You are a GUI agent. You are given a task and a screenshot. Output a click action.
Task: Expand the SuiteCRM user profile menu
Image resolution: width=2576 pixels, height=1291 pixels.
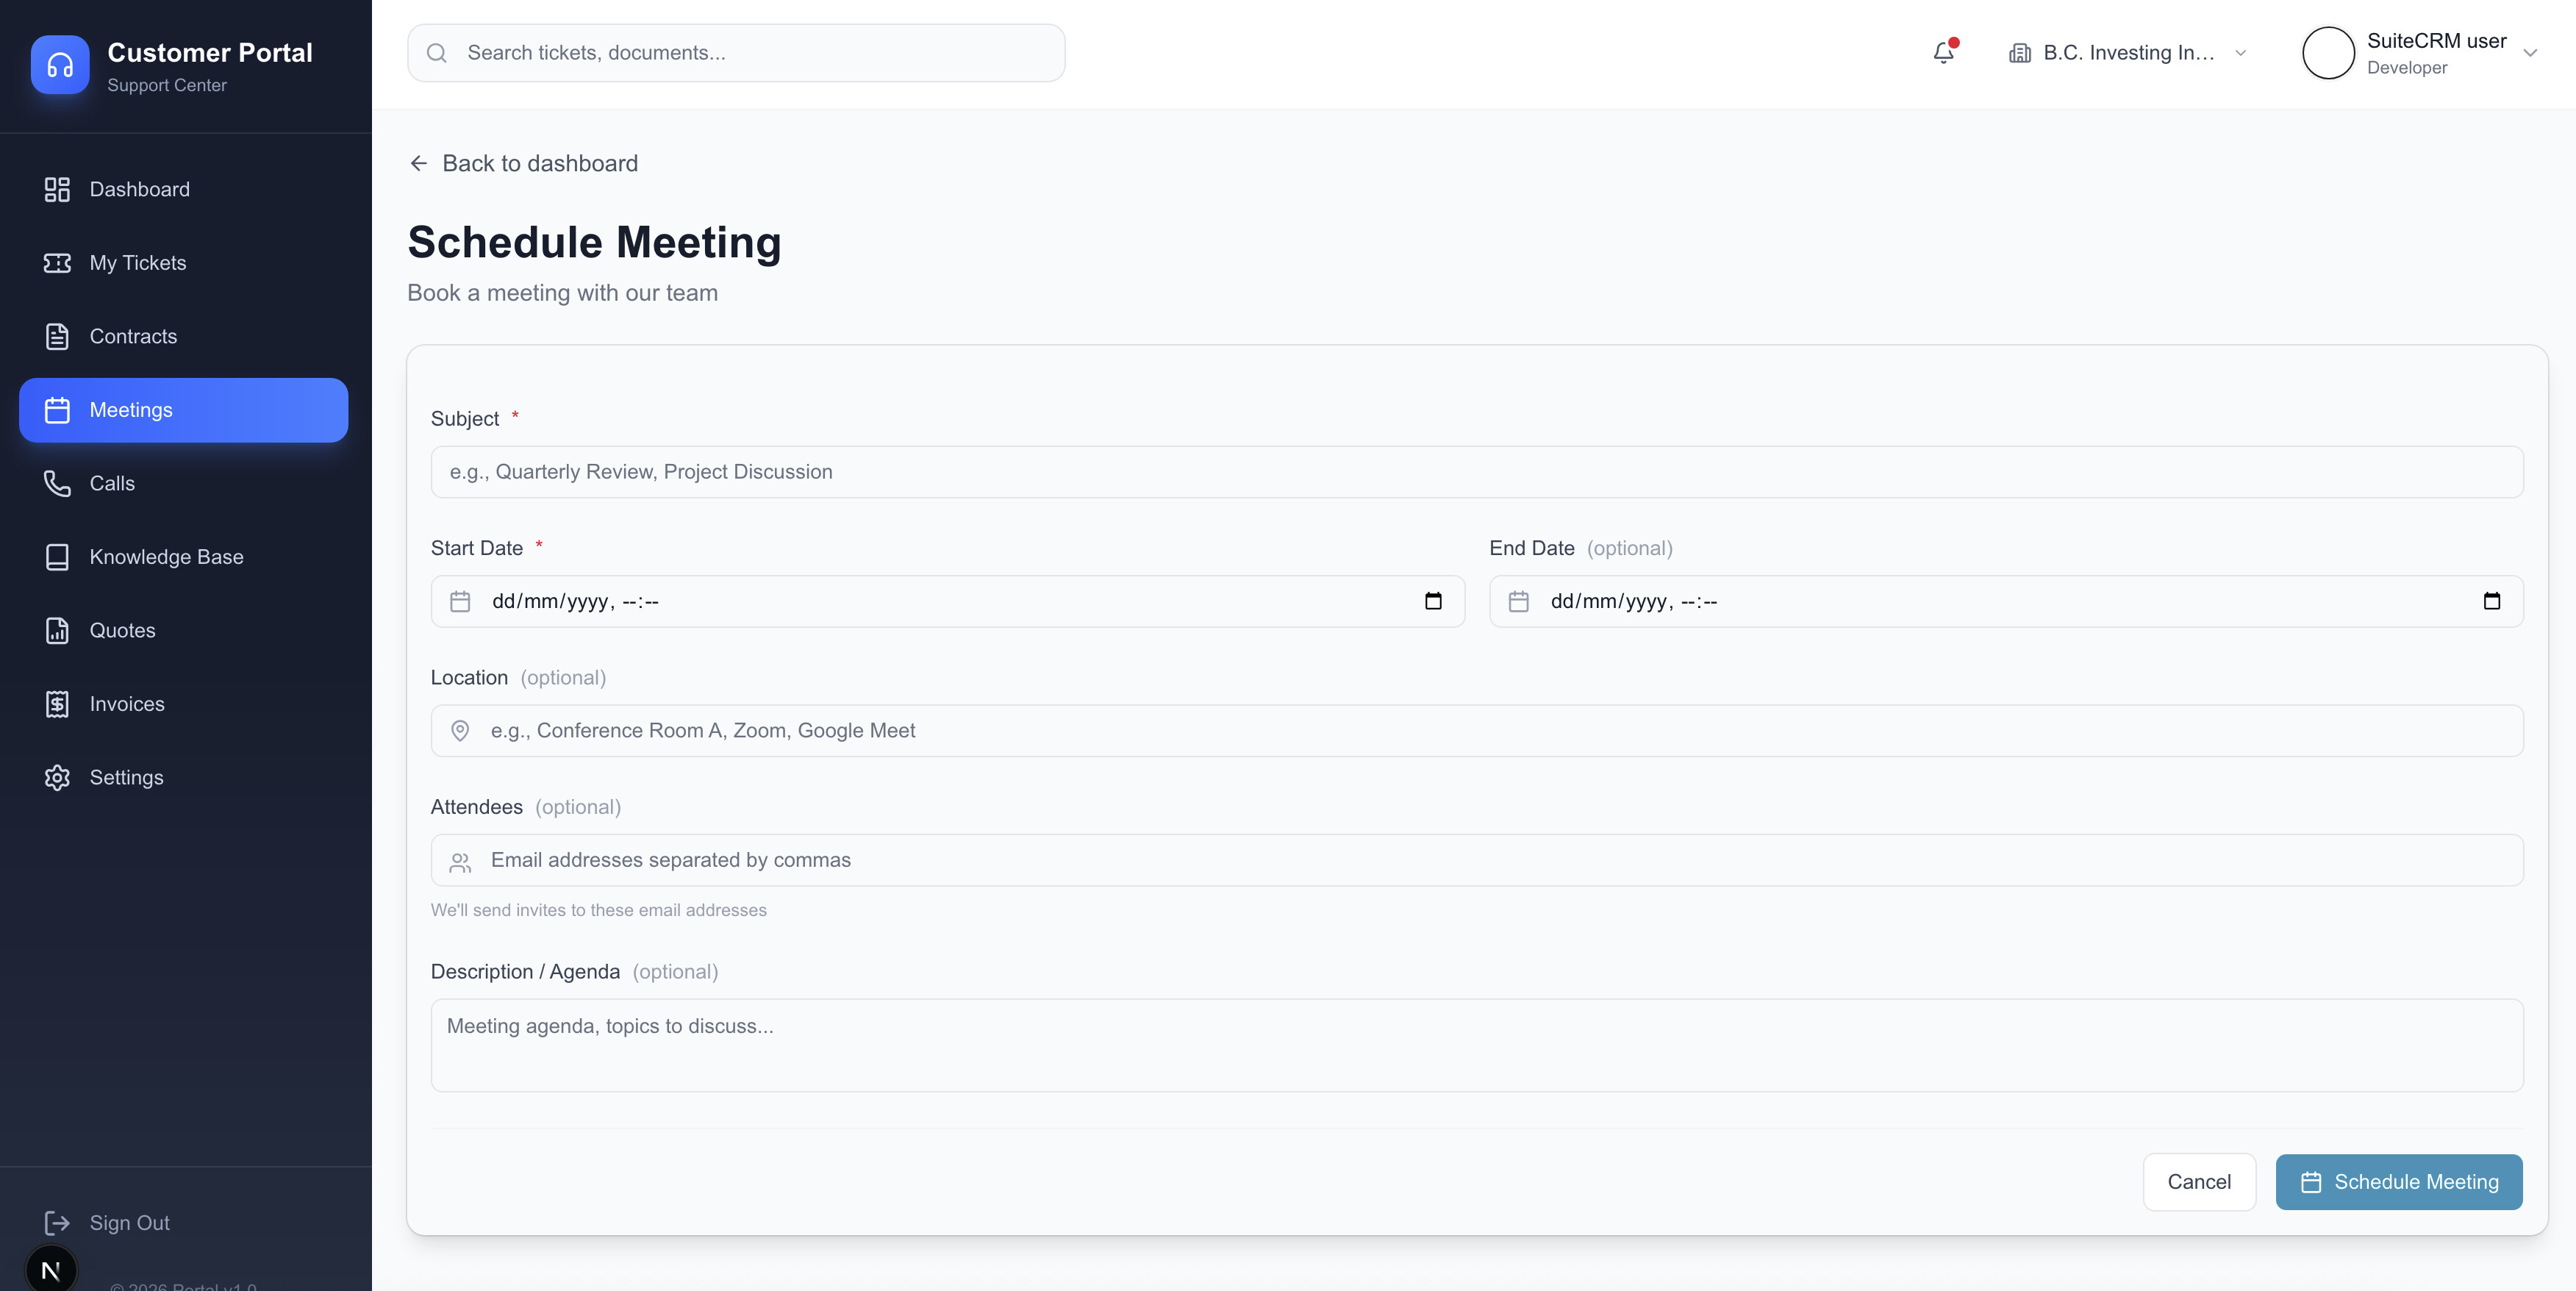(x=2530, y=53)
